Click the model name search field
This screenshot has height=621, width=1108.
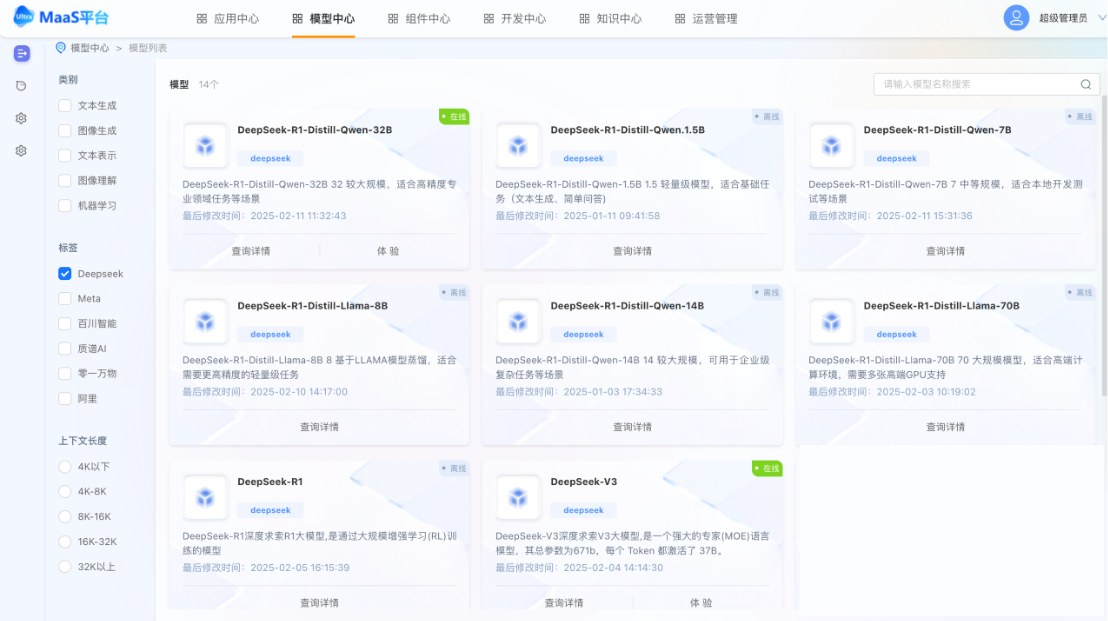(986, 84)
